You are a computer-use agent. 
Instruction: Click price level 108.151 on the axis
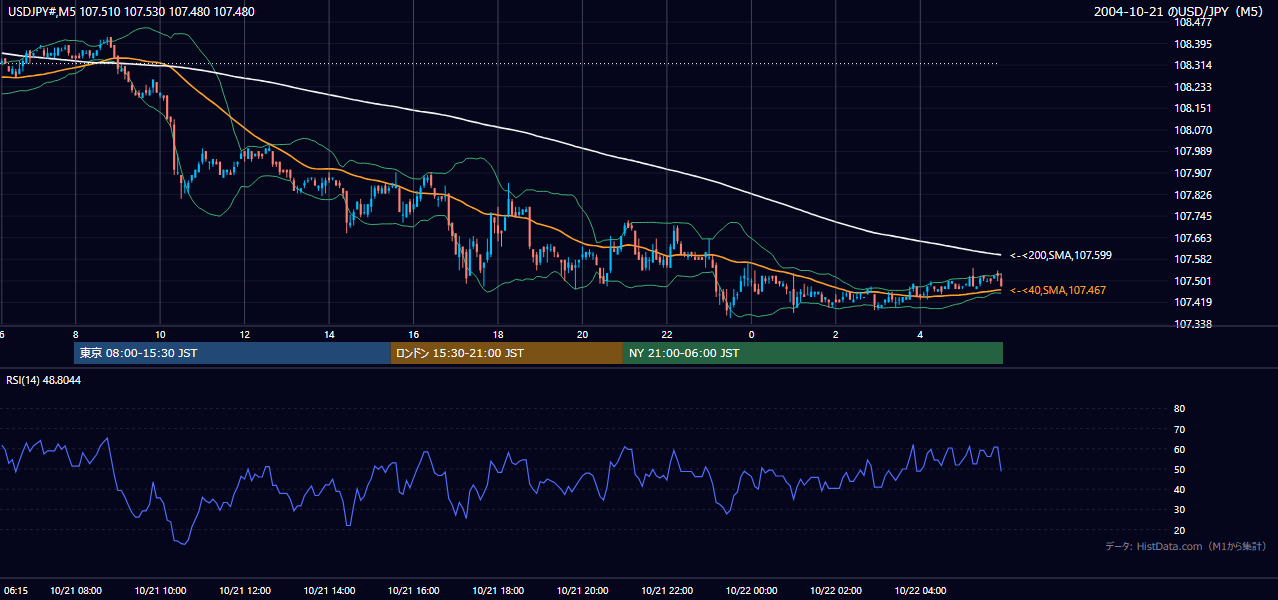1192,108
